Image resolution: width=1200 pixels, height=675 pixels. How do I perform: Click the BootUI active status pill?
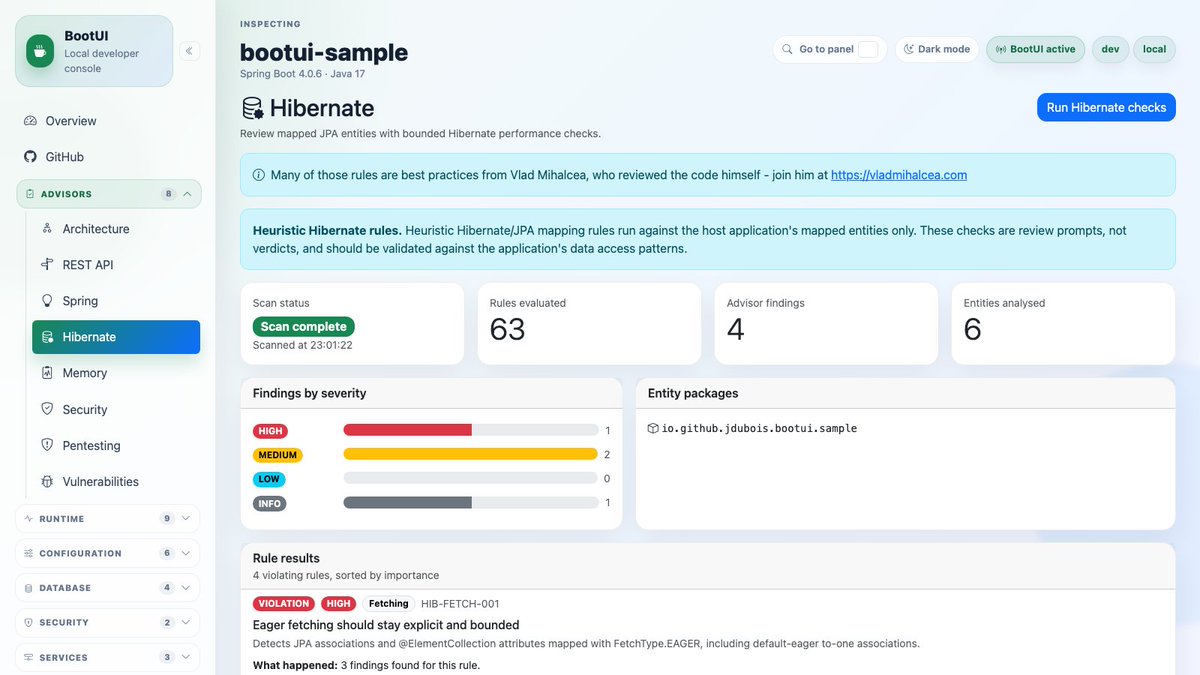pyautogui.click(x=1035, y=49)
